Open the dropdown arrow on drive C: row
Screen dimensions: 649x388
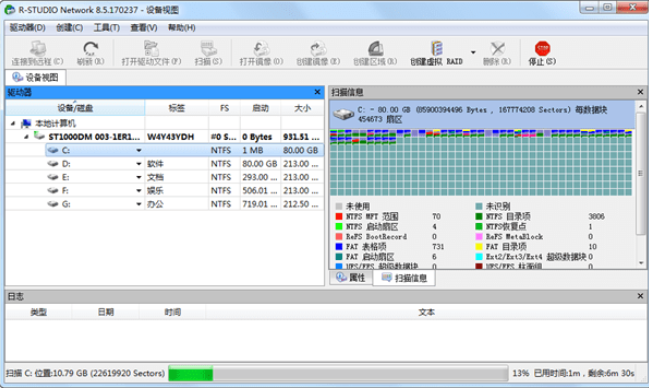click(x=139, y=150)
